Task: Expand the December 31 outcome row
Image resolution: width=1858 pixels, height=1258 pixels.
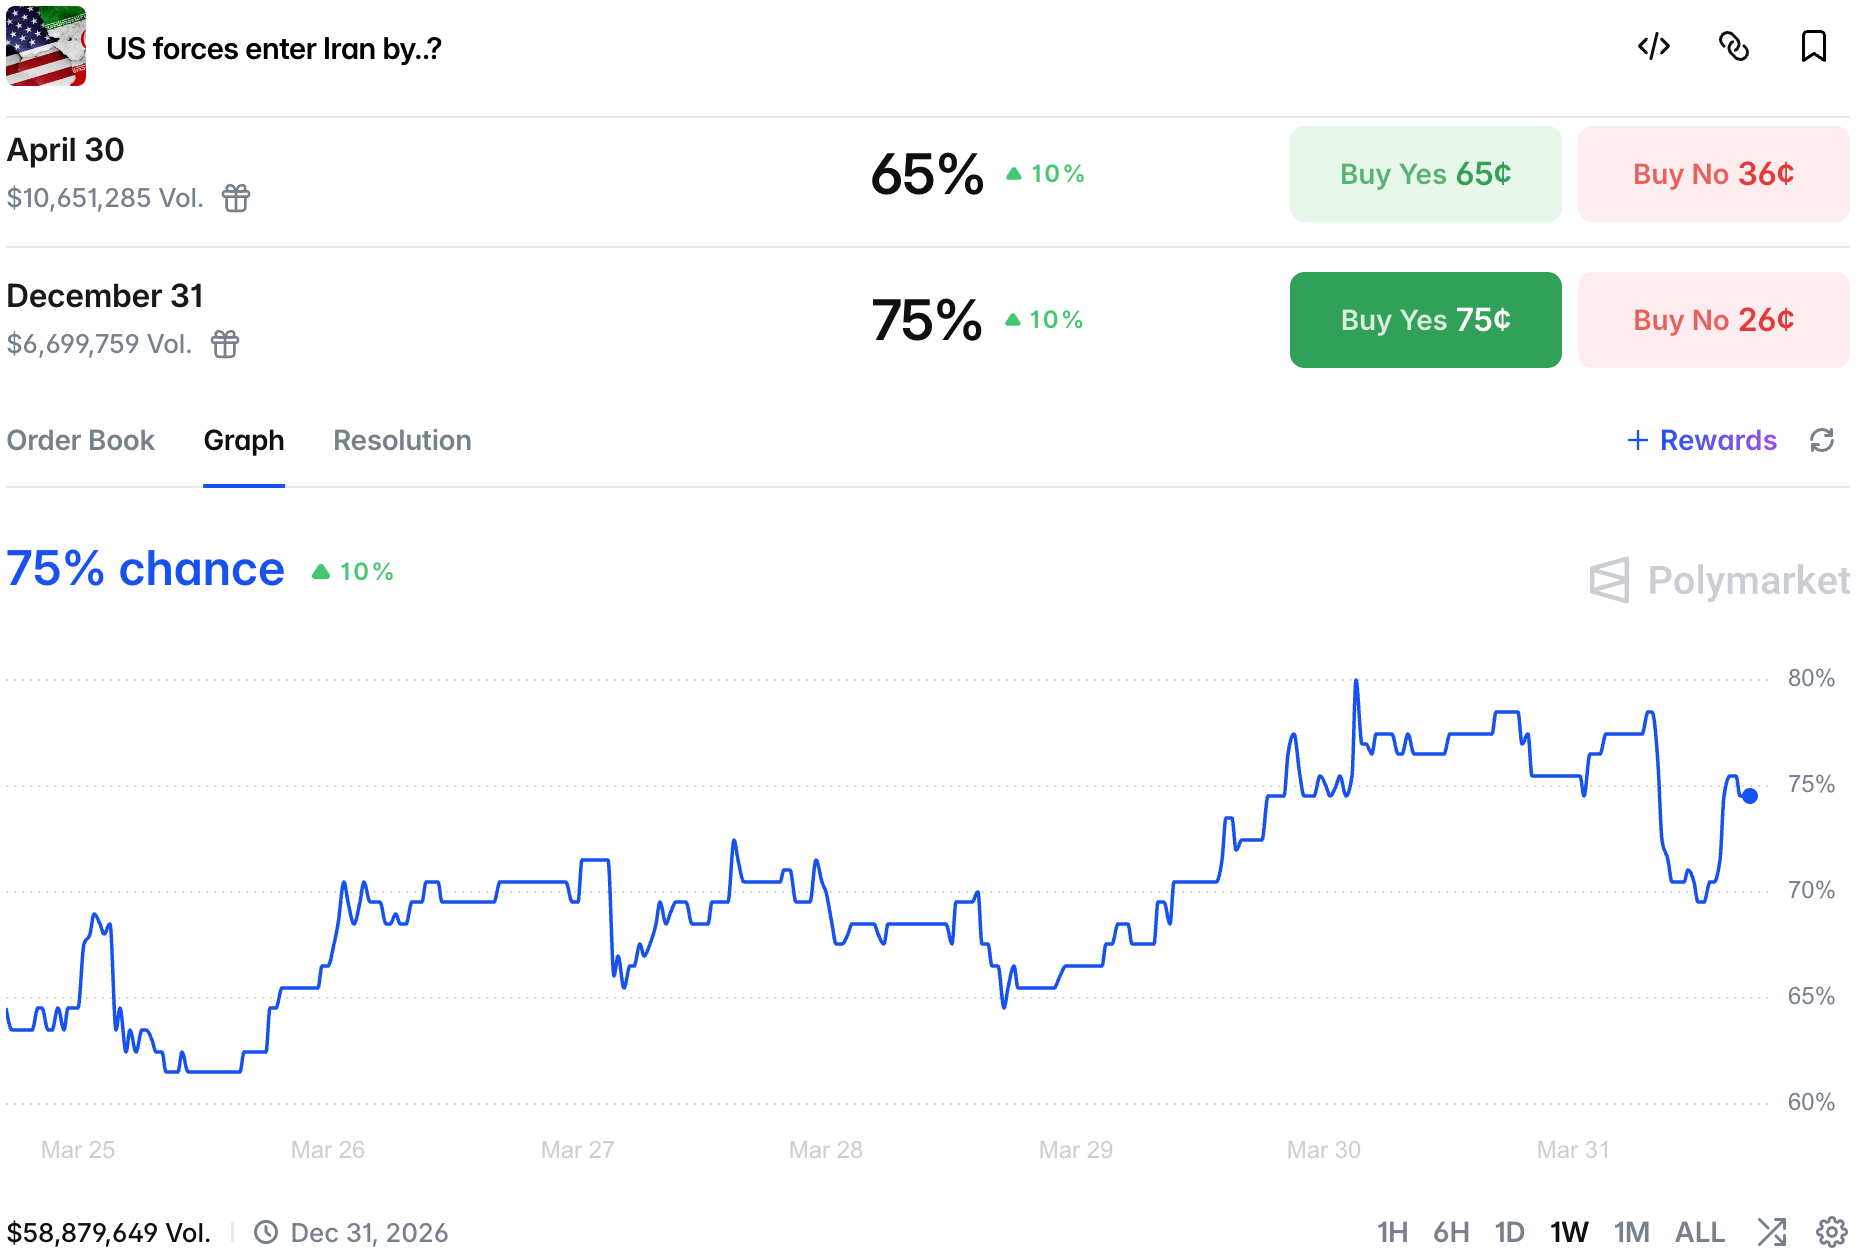Action: (x=500, y=320)
